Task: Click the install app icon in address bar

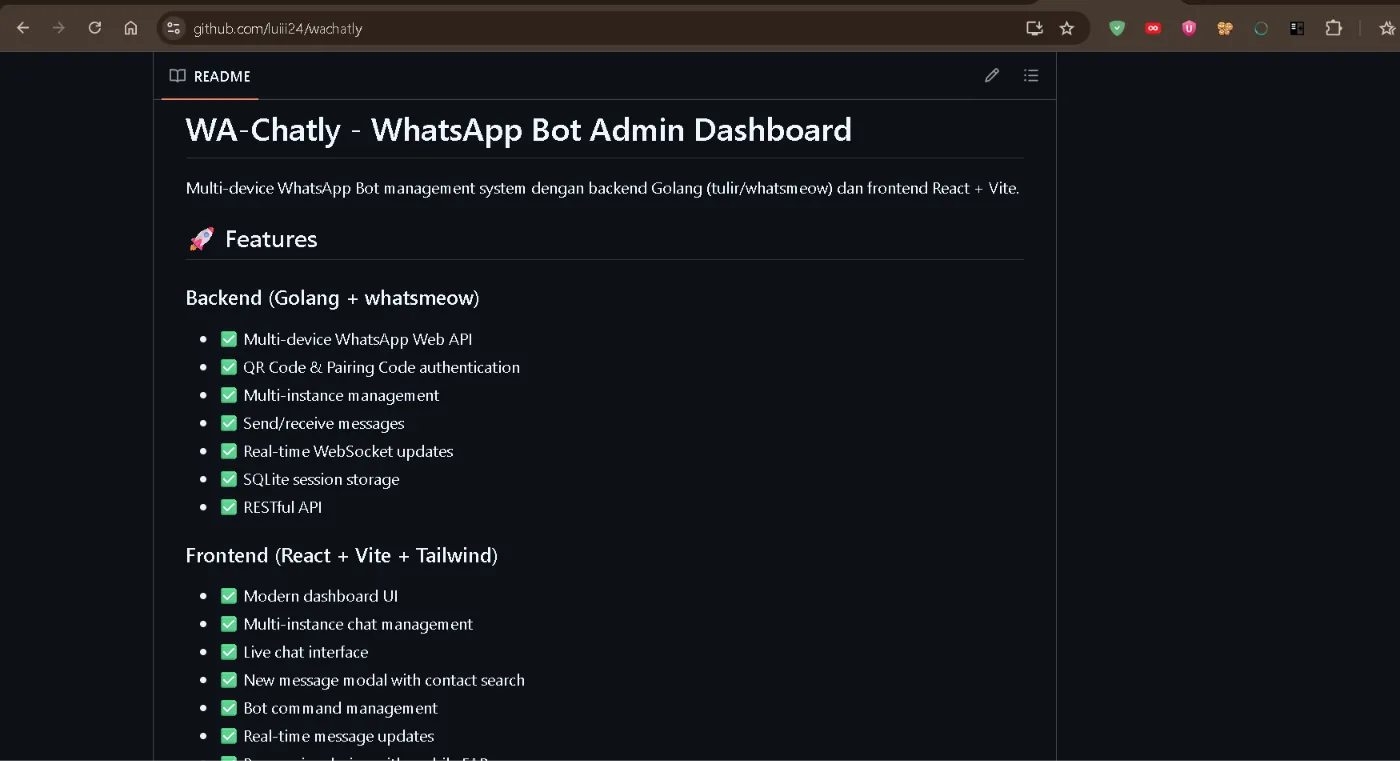Action: coord(1035,28)
